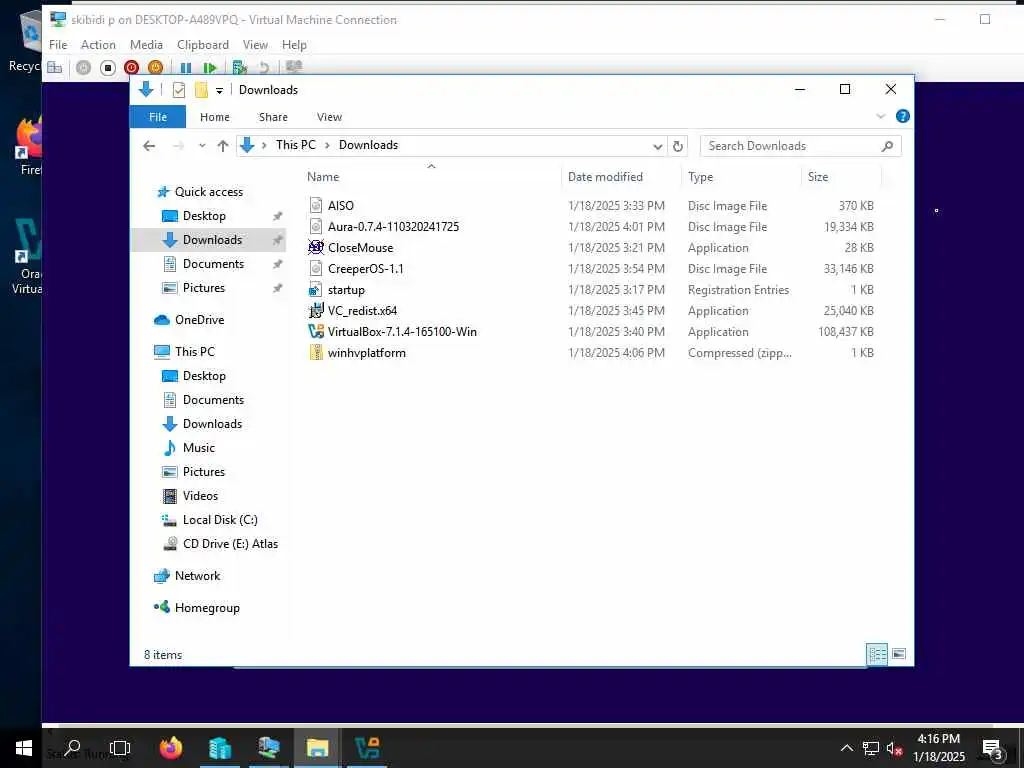Sort files by Date modified column

605,176
